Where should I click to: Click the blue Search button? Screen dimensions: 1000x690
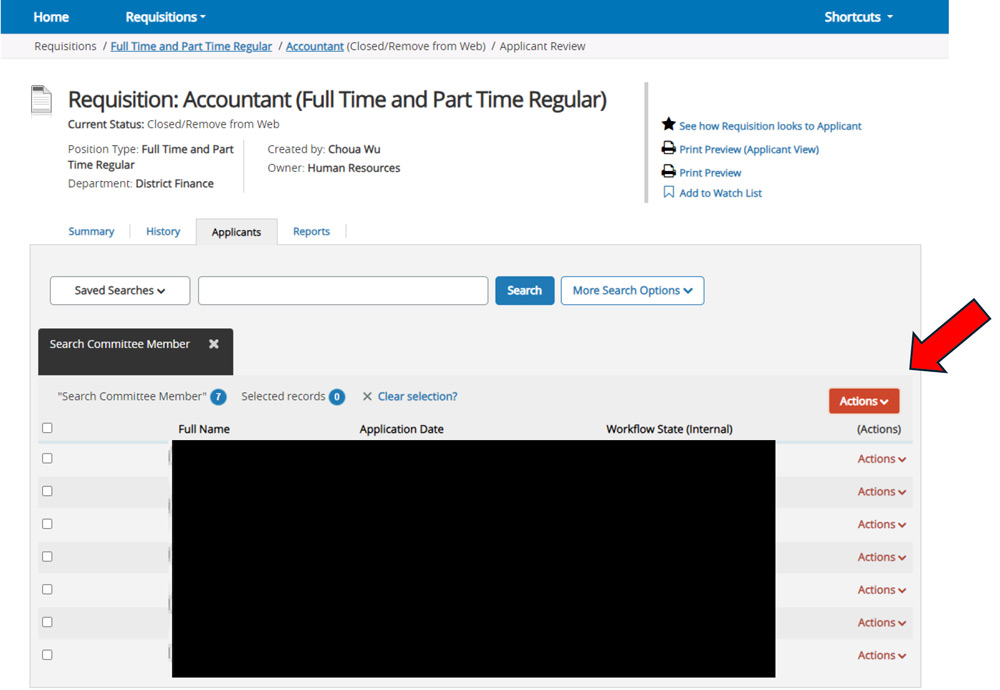[x=524, y=291]
